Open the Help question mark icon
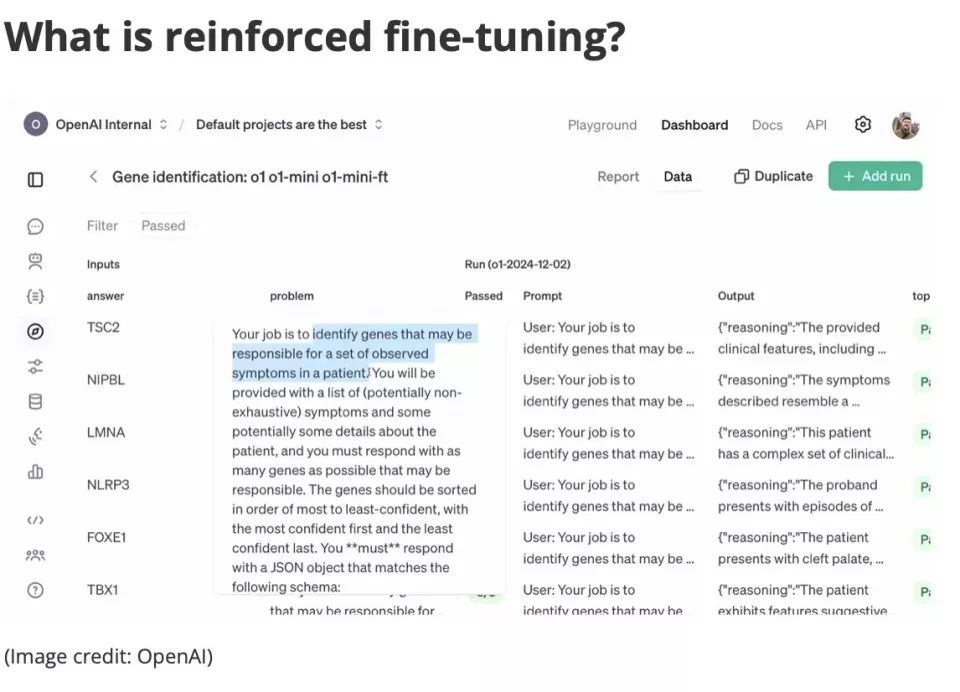 click(x=36, y=590)
